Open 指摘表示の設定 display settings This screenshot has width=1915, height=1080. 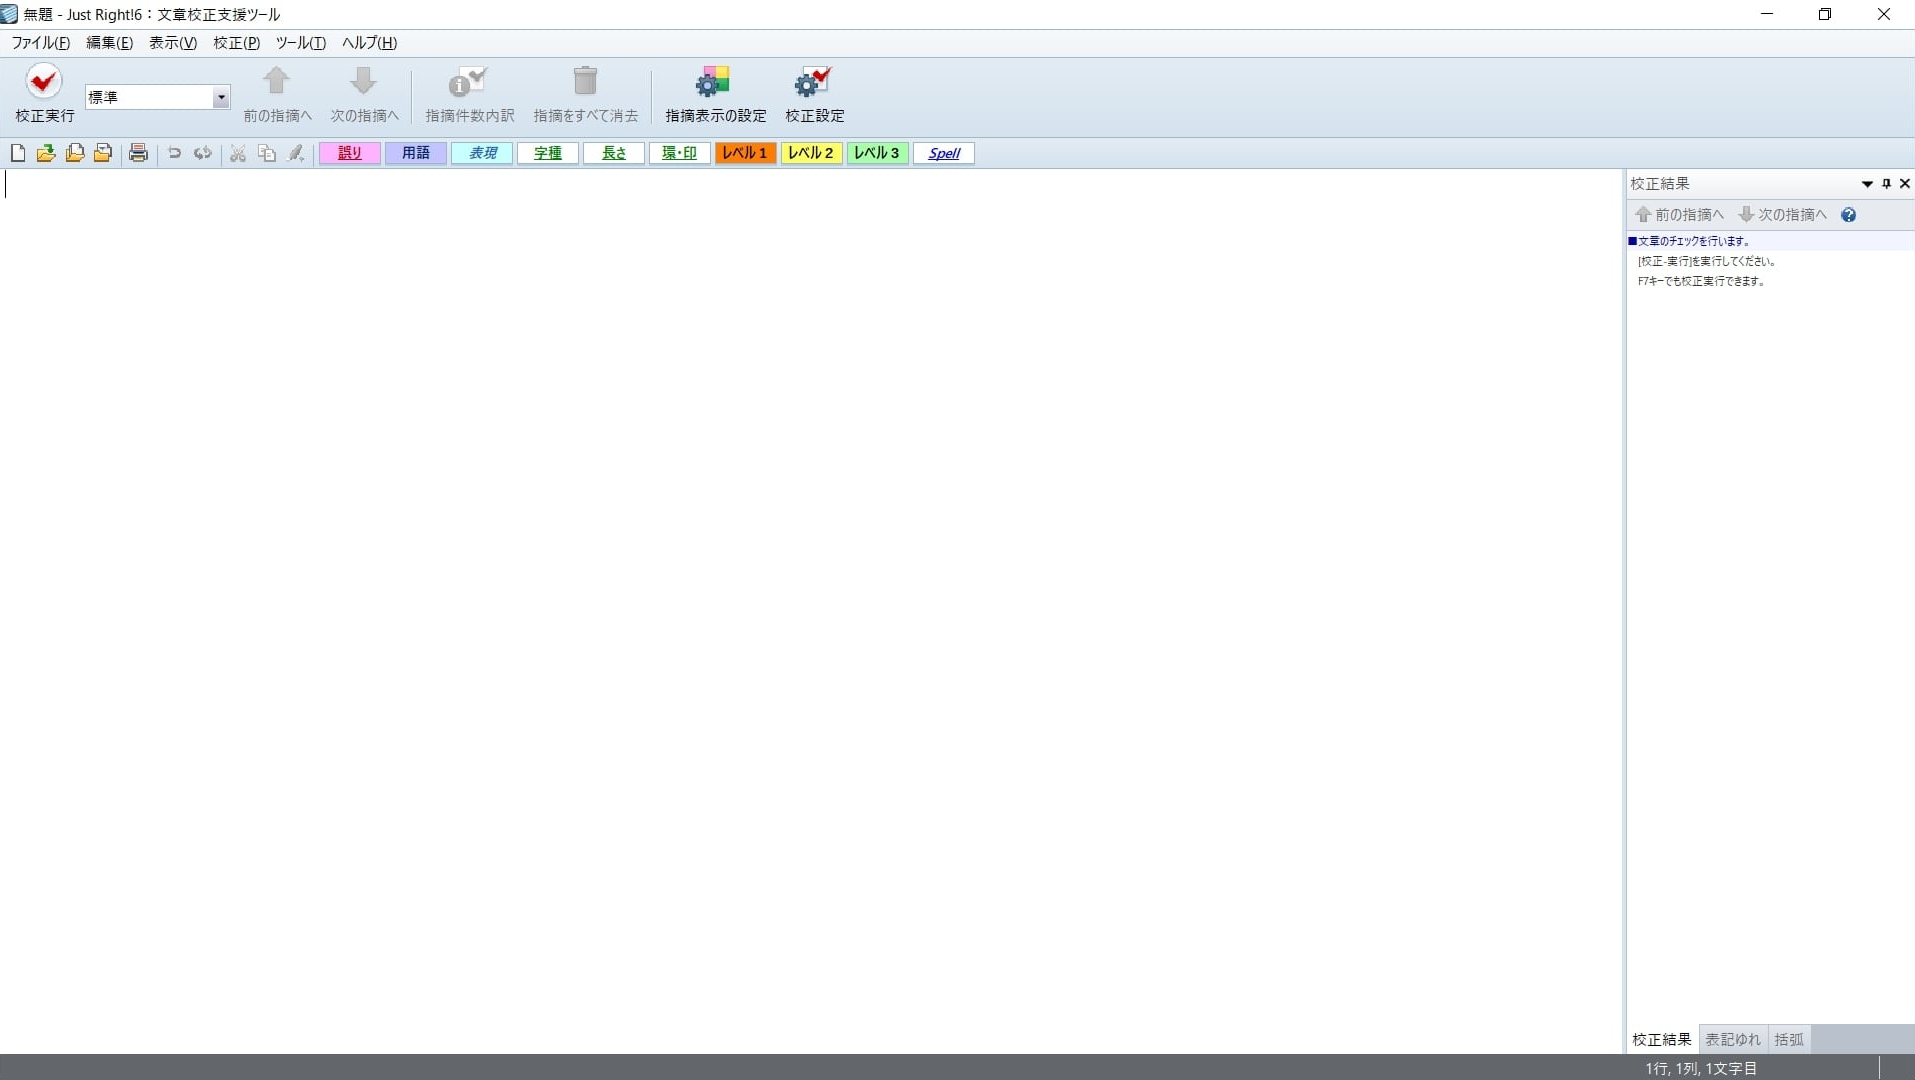pos(715,94)
